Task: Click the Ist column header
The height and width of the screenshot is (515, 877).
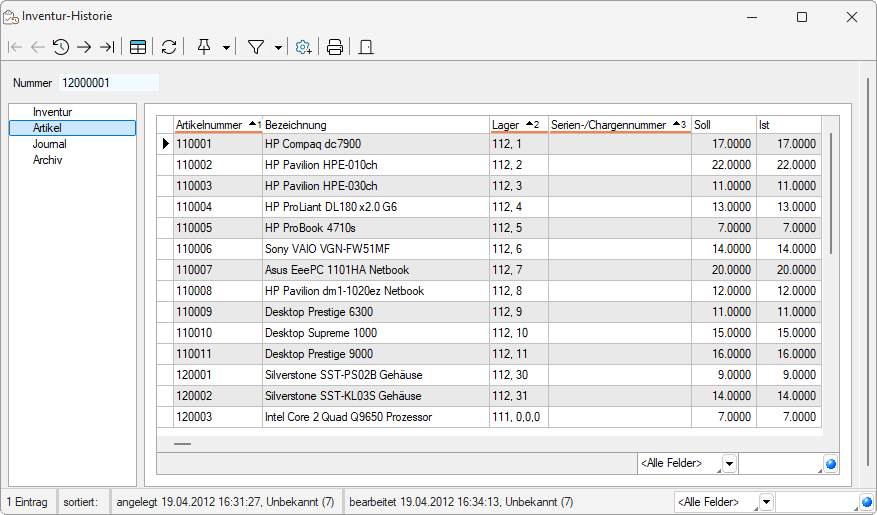Action: tap(789, 125)
